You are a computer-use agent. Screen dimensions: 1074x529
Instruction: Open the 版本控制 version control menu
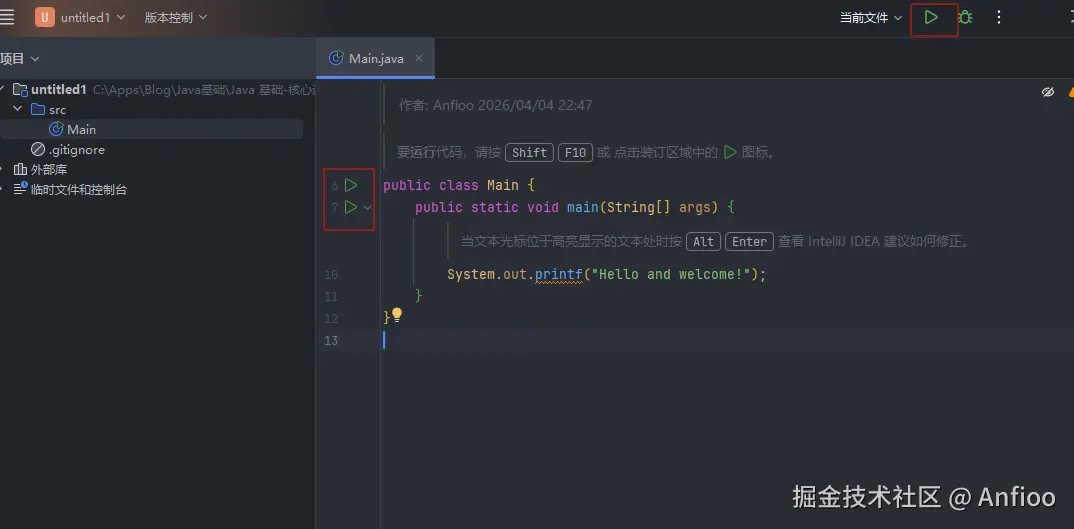tap(175, 17)
